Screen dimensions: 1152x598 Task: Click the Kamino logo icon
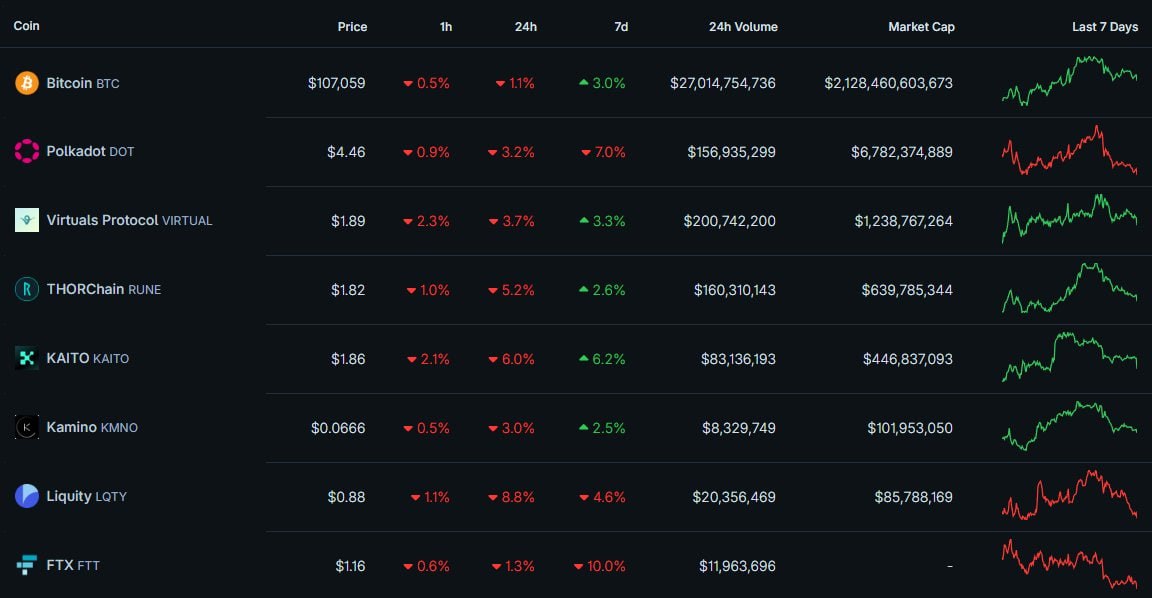coord(27,427)
